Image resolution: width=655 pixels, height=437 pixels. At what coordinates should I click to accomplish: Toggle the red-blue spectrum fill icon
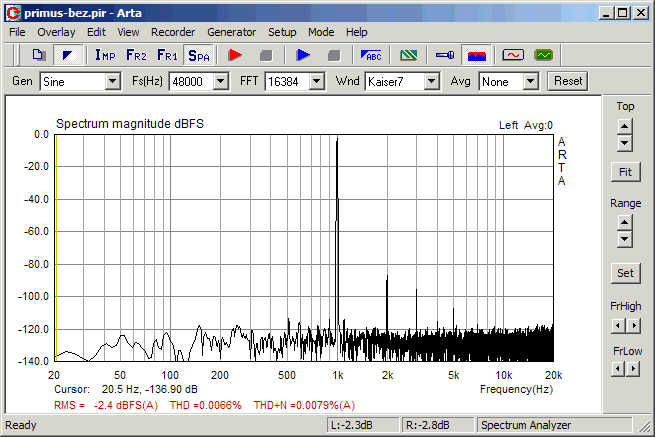pos(477,55)
